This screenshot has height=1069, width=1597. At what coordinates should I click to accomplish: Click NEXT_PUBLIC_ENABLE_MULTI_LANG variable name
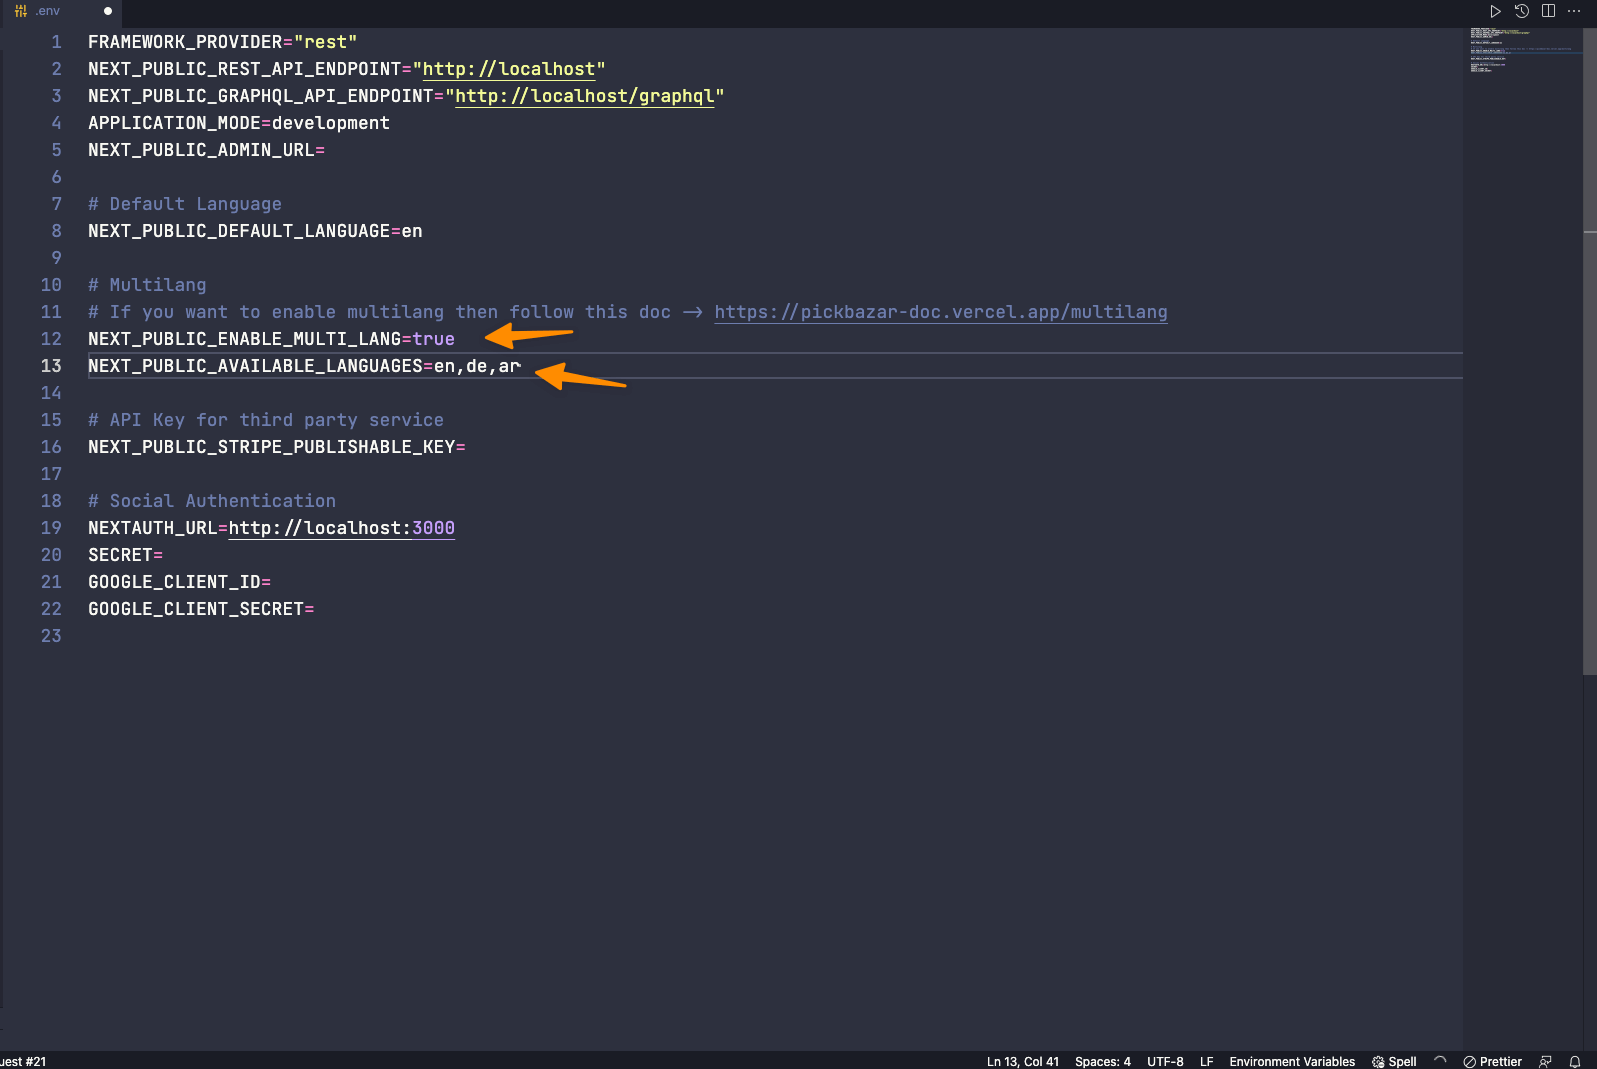coord(244,339)
